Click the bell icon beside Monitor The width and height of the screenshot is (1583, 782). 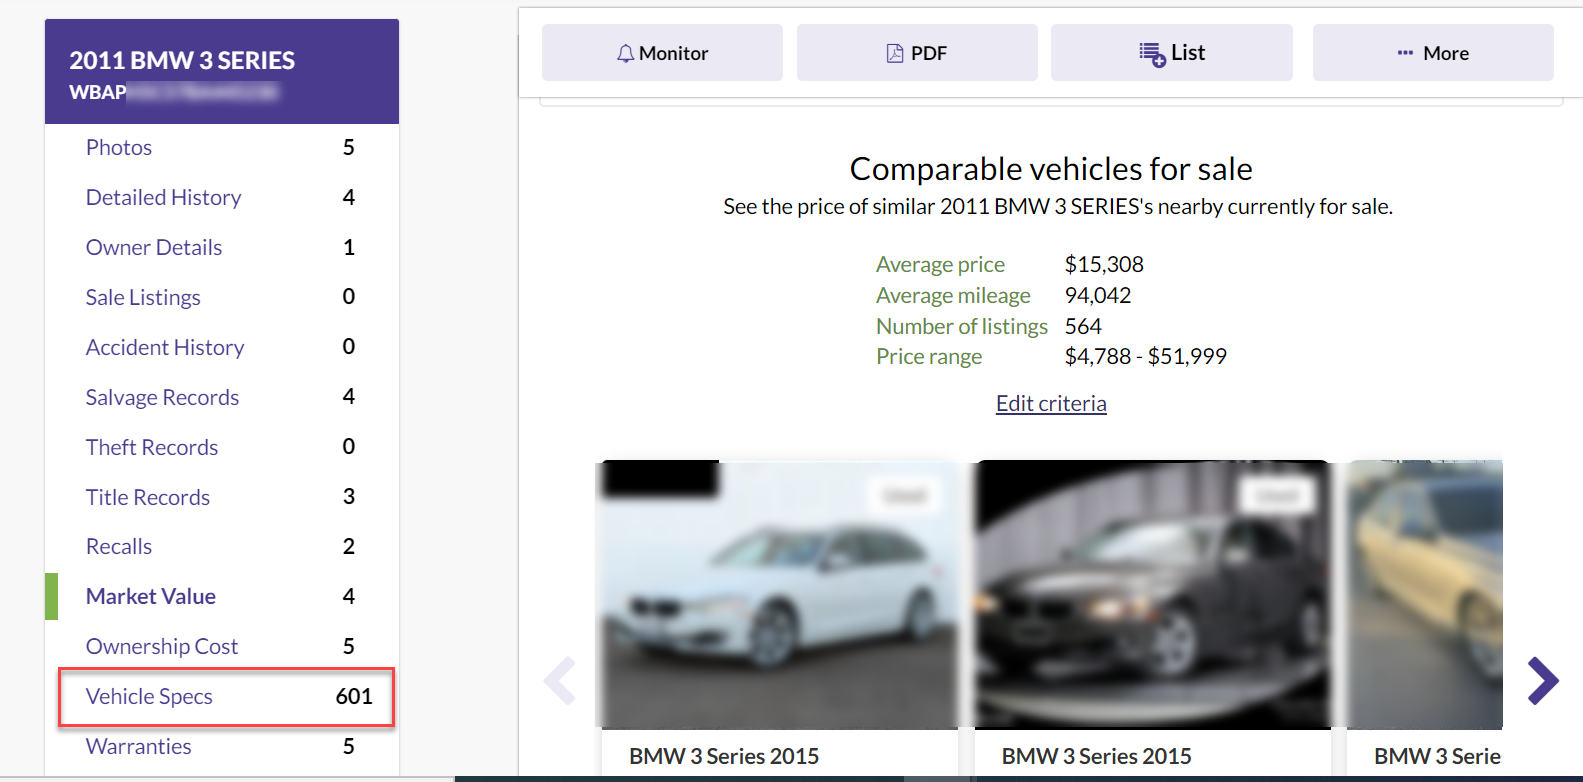point(626,53)
